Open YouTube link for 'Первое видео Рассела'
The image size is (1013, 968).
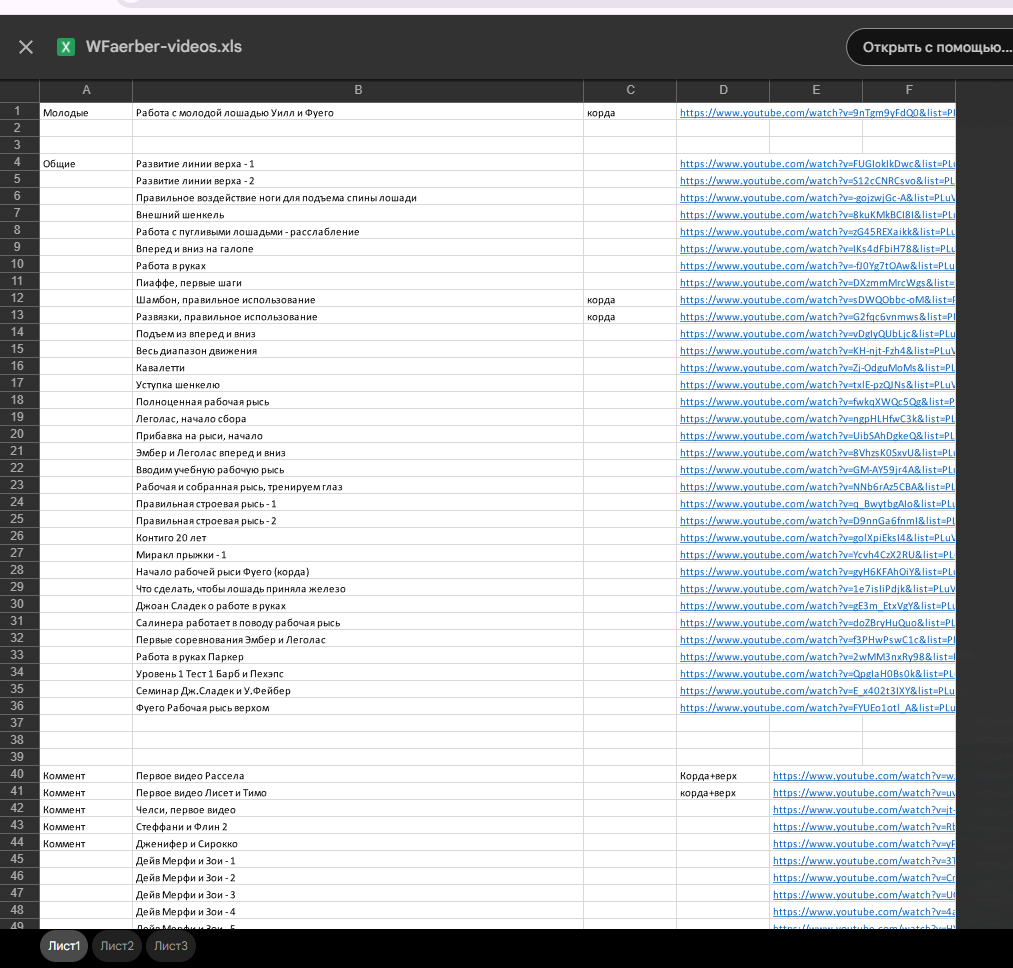(x=864, y=775)
